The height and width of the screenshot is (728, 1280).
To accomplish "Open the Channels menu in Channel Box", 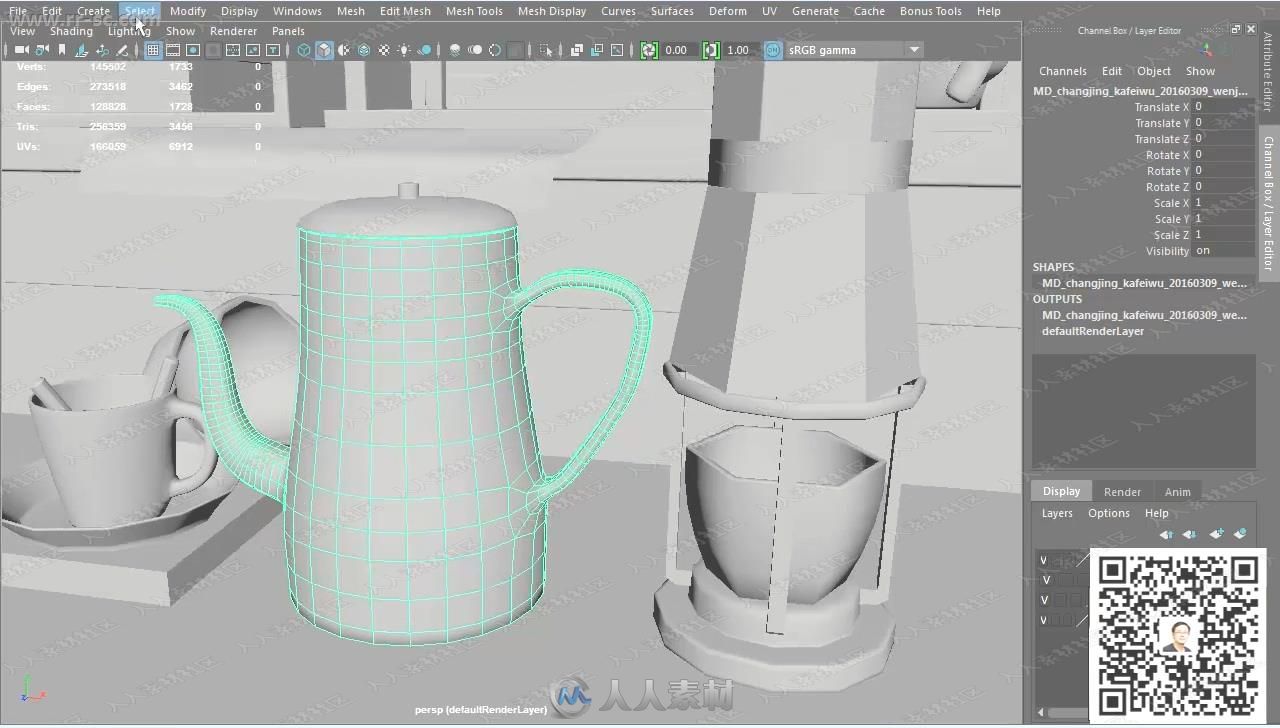I will coord(1062,71).
